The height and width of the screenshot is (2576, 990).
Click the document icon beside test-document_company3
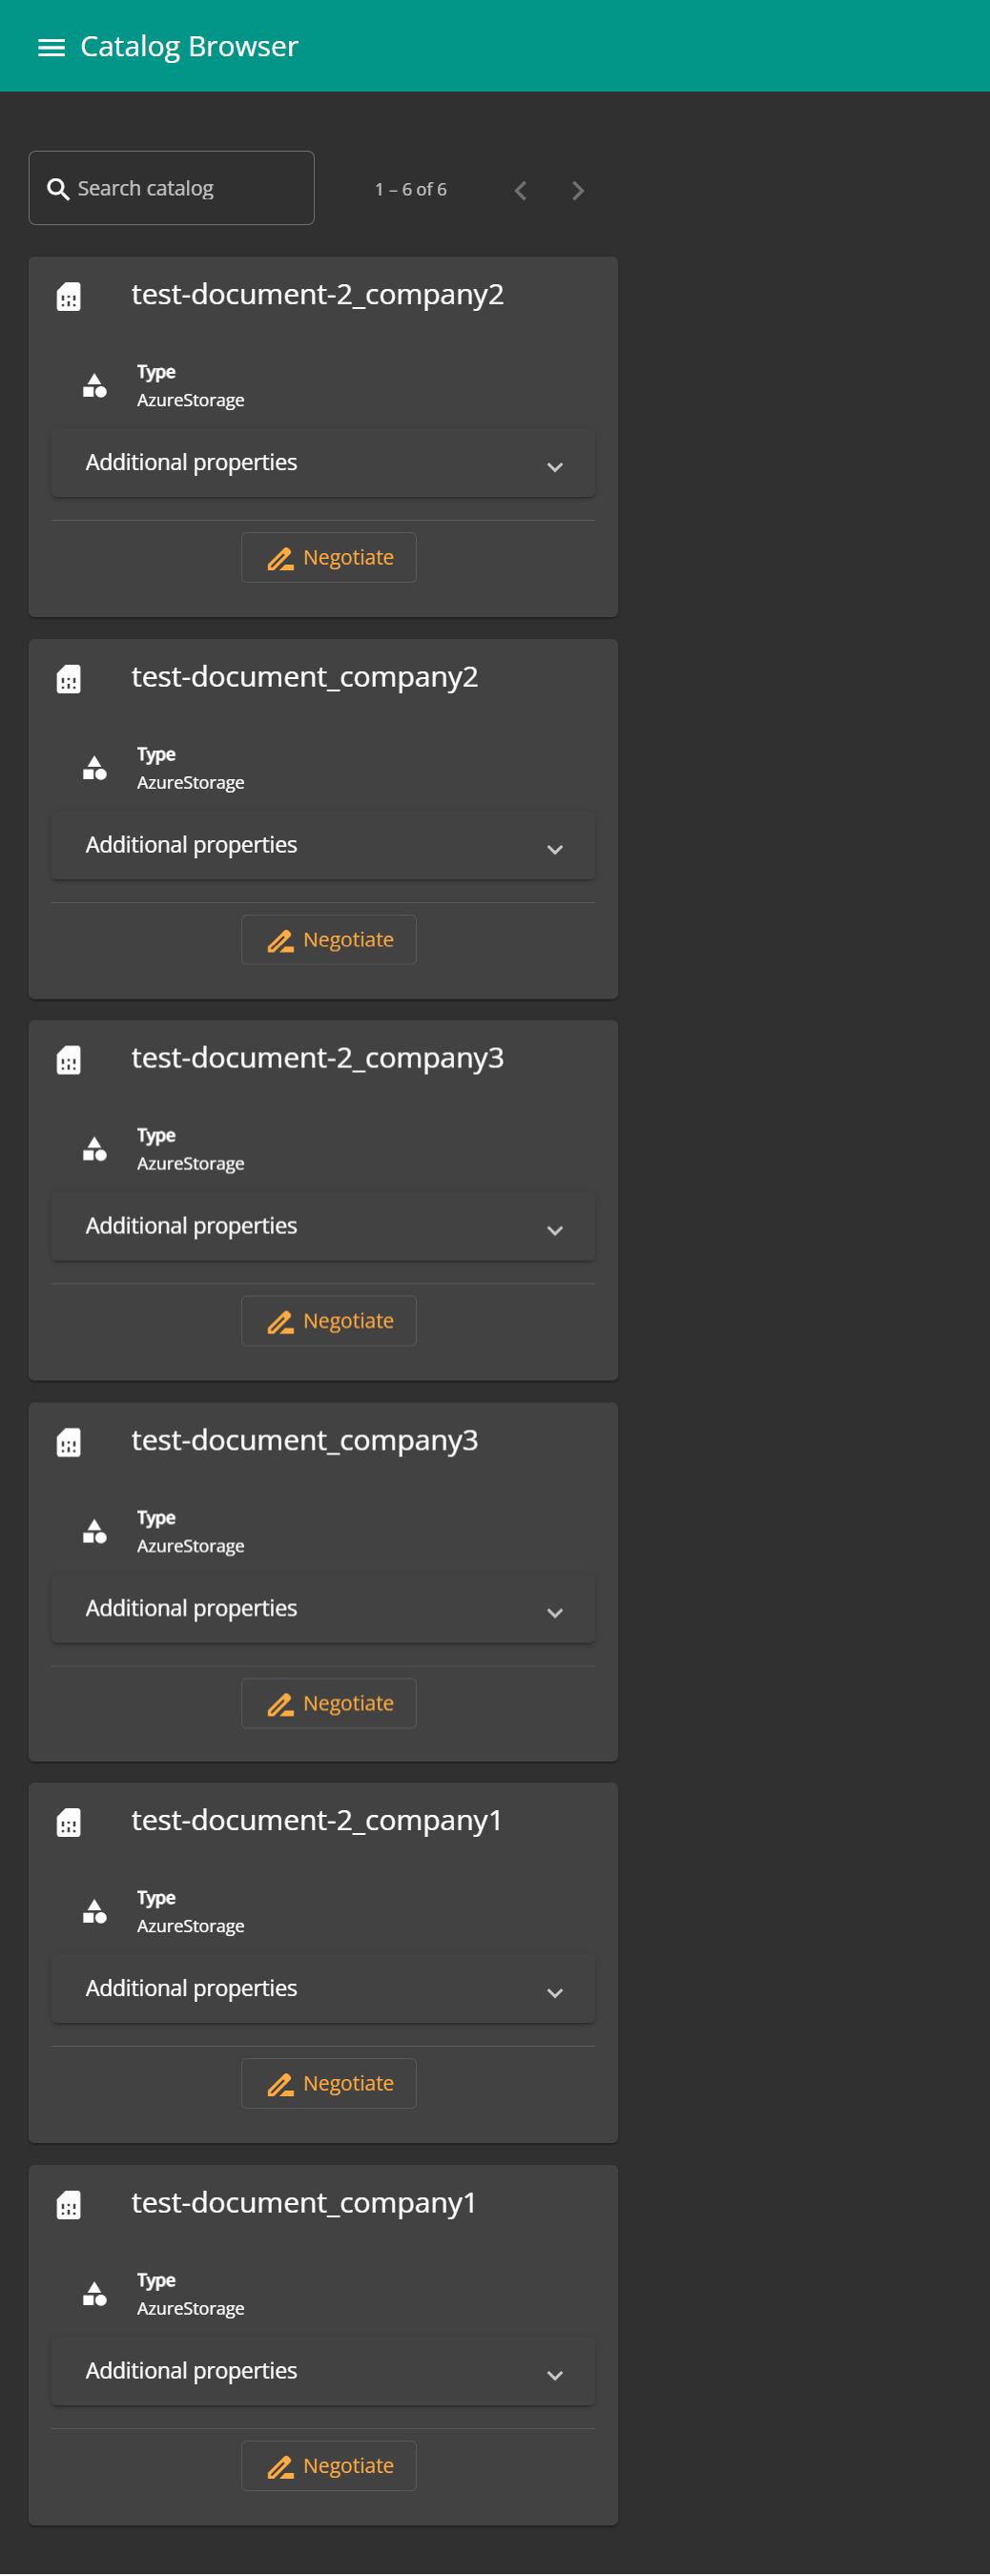pyautogui.click(x=68, y=1441)
